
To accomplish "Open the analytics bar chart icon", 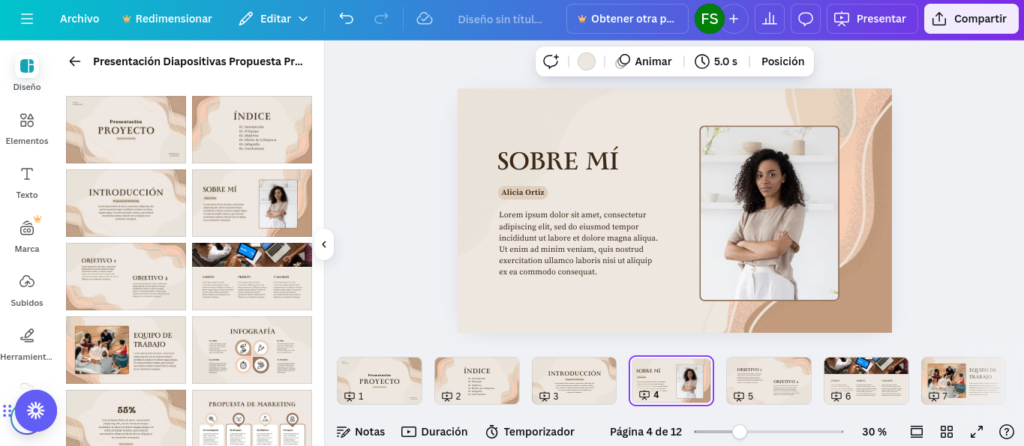I will [x=769, y=19].
